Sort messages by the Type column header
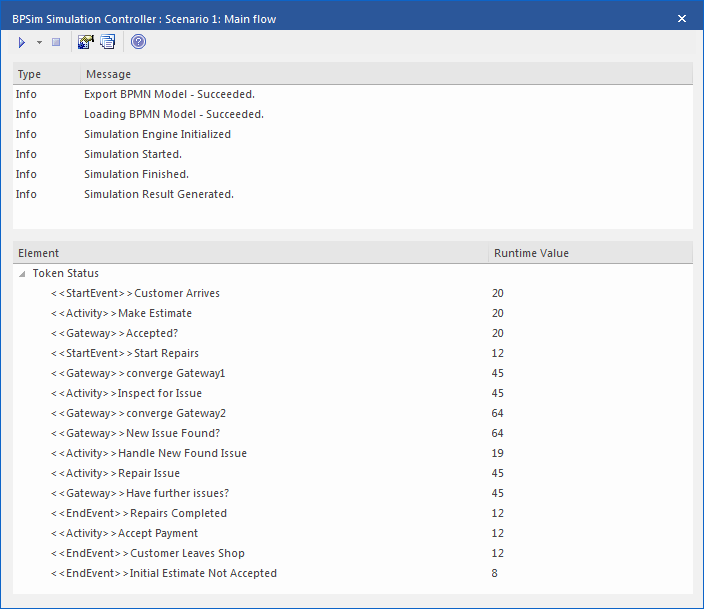This screenshot has width=705, height=609. pos(45,74)
